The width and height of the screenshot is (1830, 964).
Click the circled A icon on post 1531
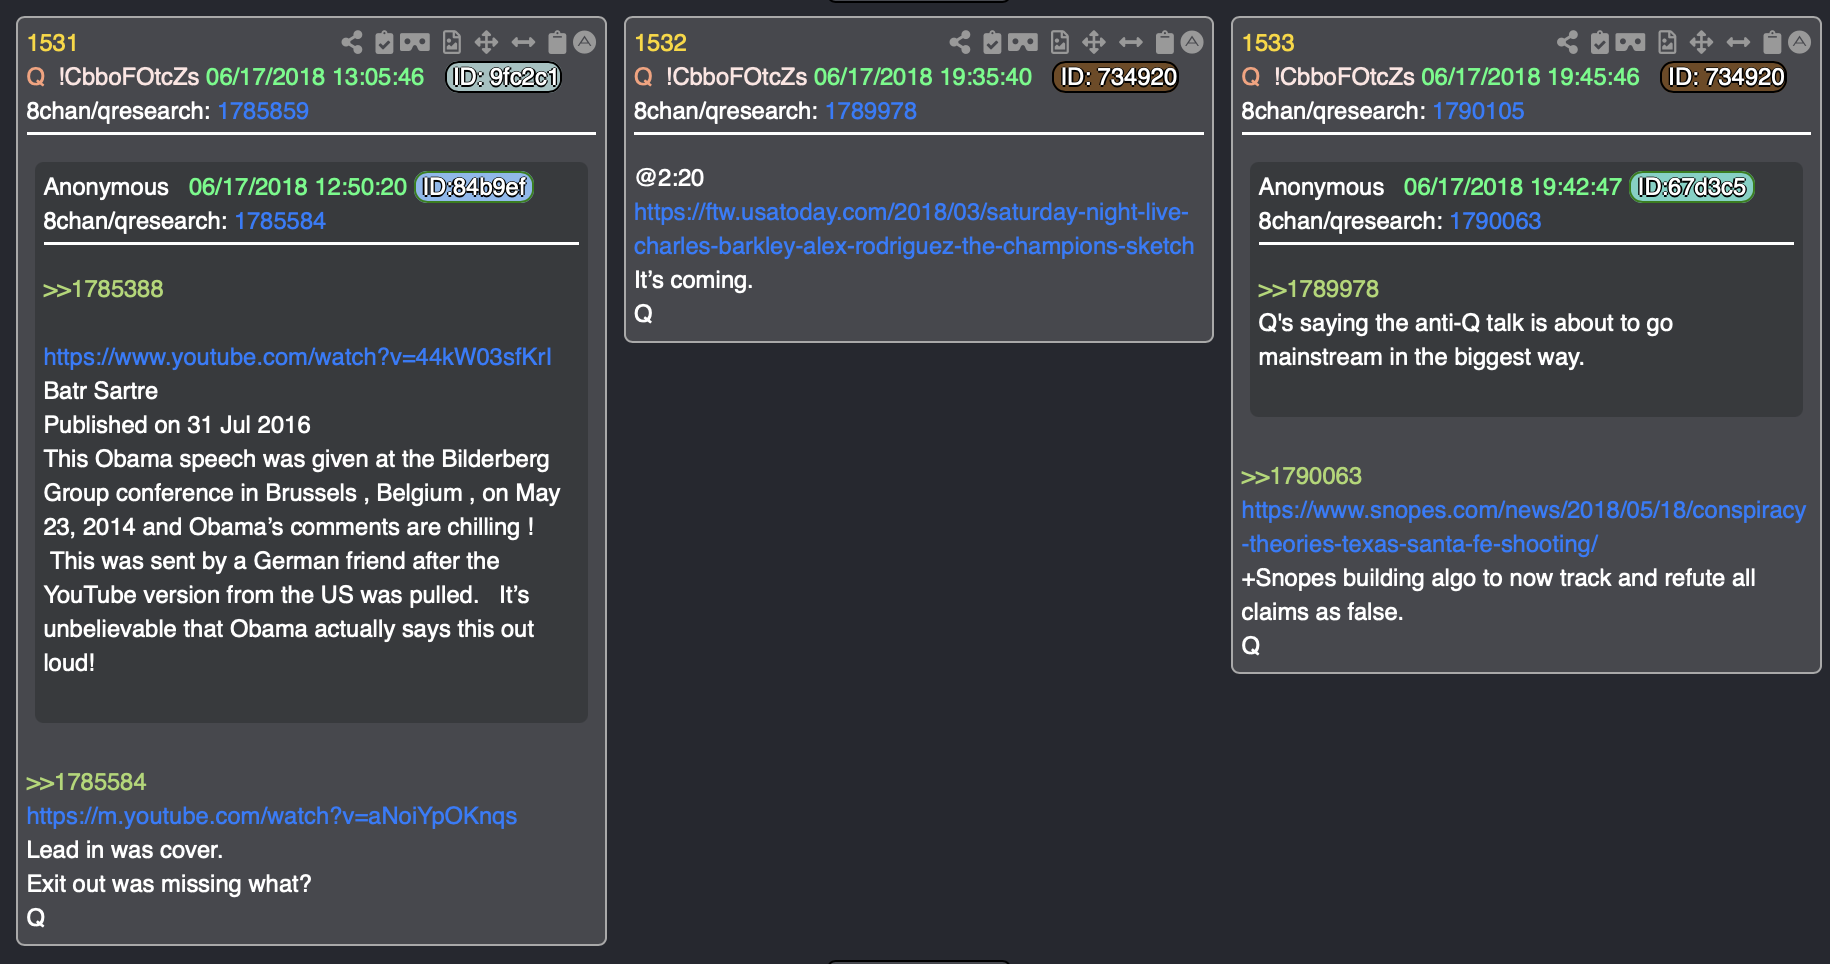click(x=585, y=42)
